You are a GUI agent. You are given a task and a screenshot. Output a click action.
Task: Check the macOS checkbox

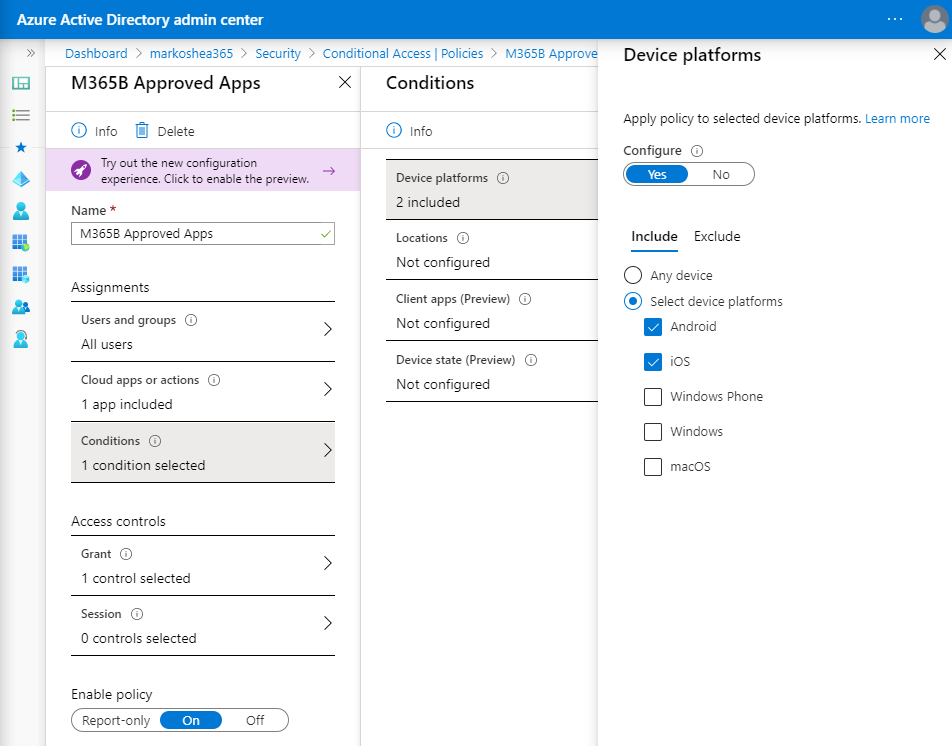point(653,467)
